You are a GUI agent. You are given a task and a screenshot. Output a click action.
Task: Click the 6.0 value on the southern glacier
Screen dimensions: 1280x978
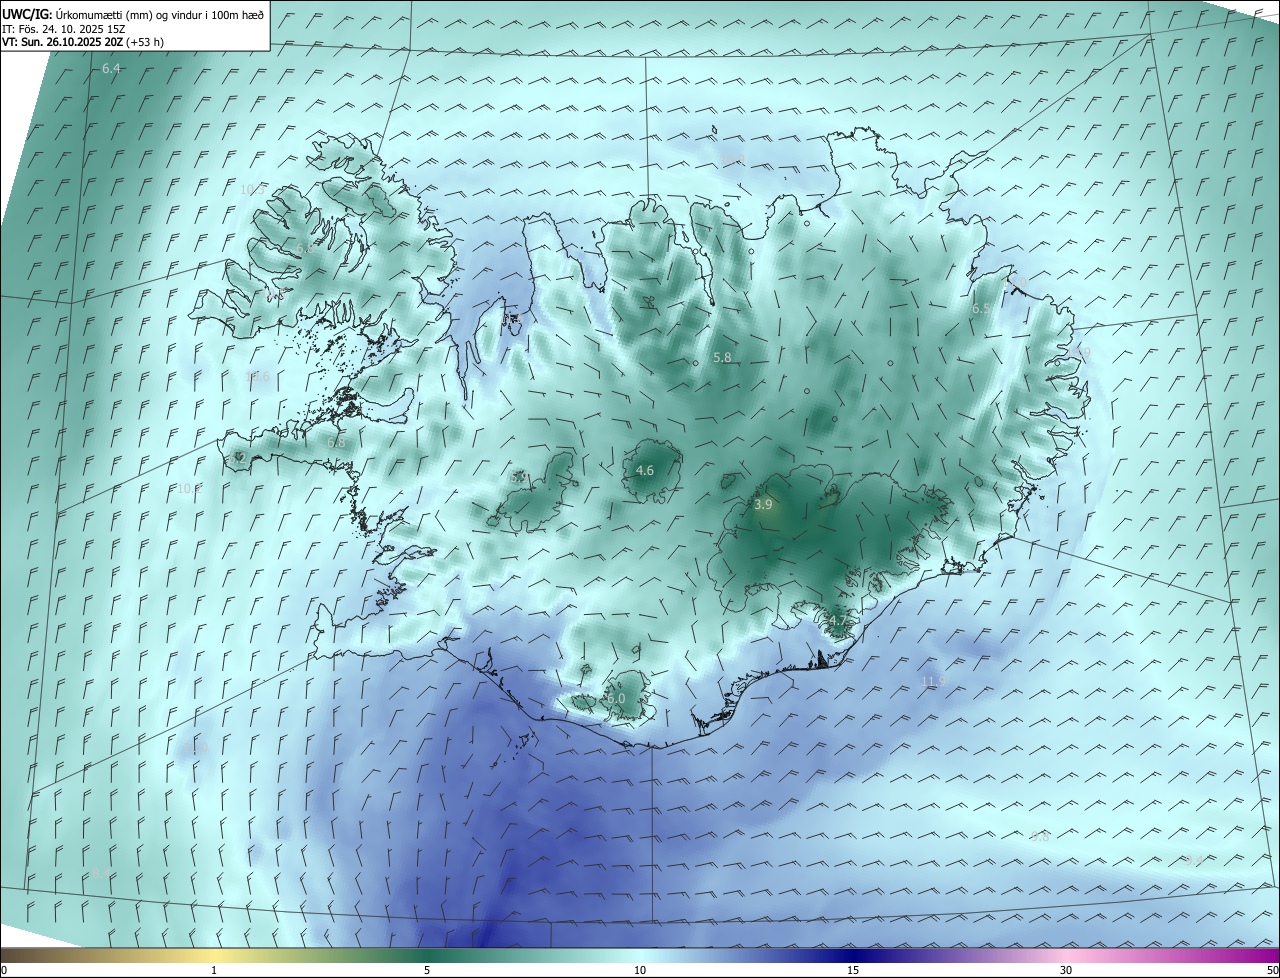616,698
